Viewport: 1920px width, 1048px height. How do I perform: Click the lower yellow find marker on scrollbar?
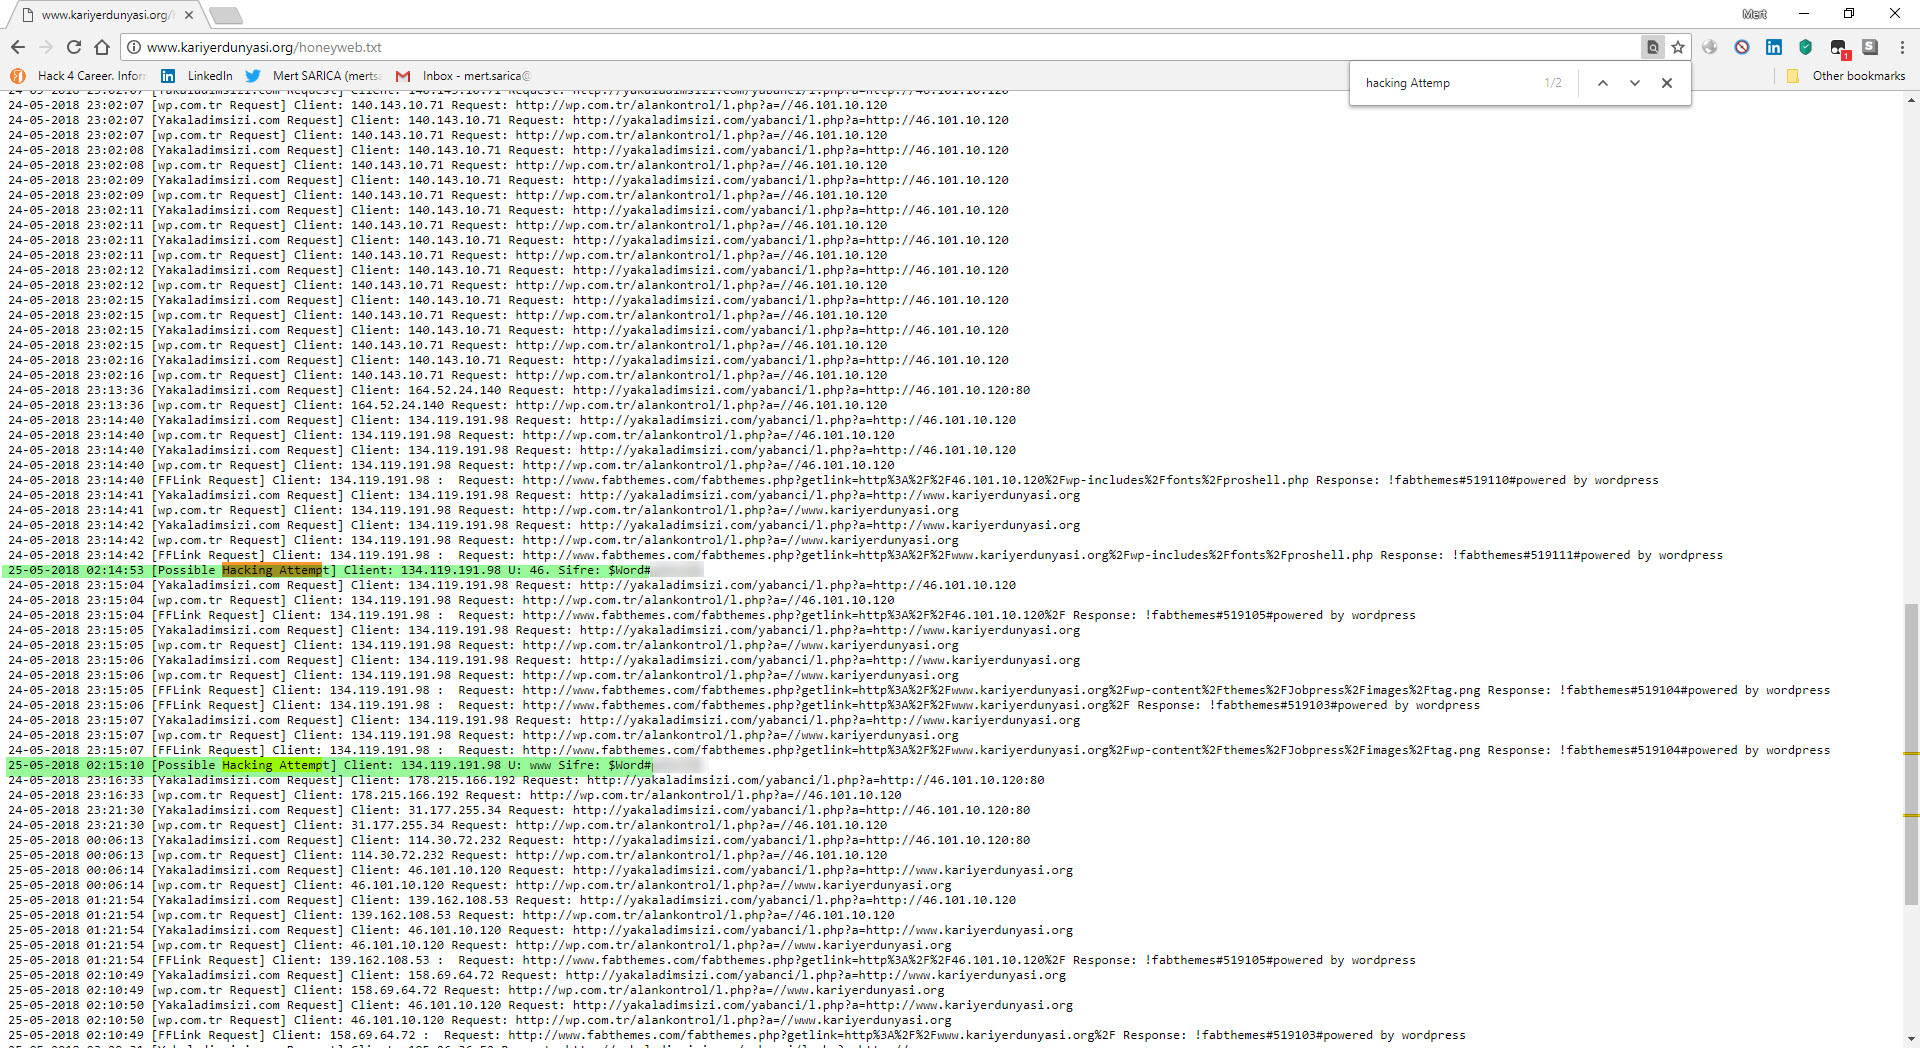point(1911,816)
